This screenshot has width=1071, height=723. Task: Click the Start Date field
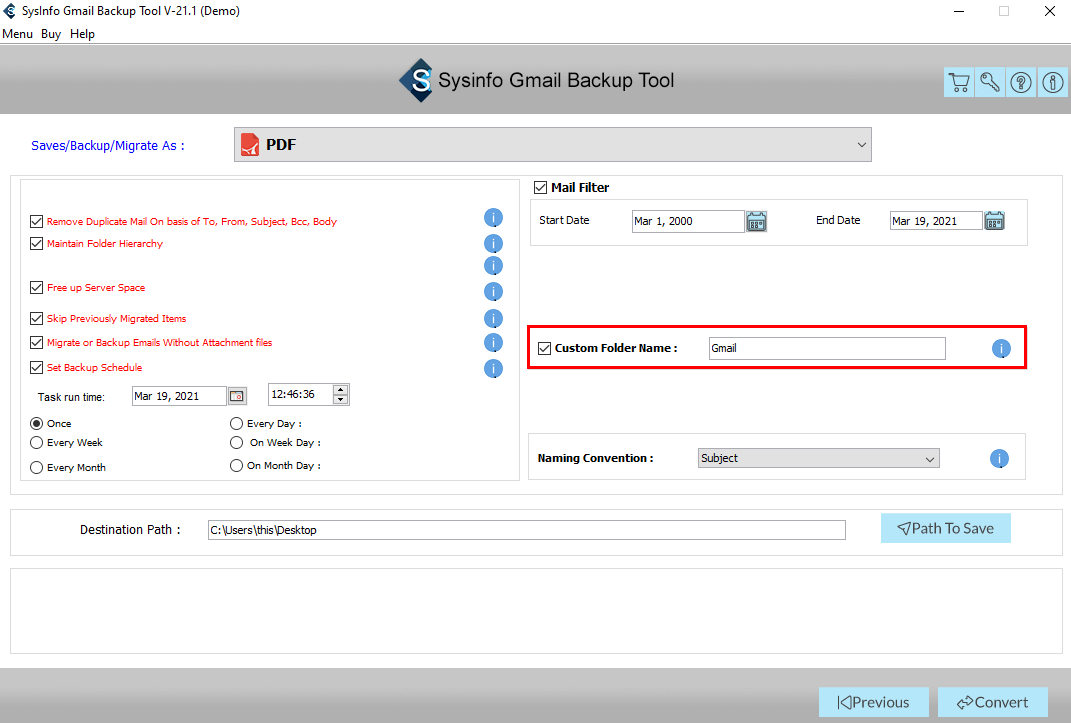(688, 221)
